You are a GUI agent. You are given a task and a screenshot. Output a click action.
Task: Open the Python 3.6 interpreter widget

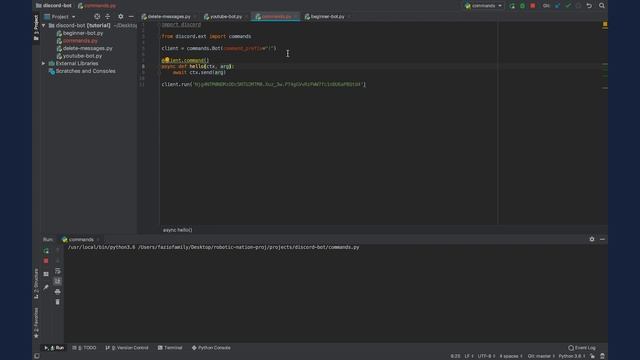click(571, 356)
